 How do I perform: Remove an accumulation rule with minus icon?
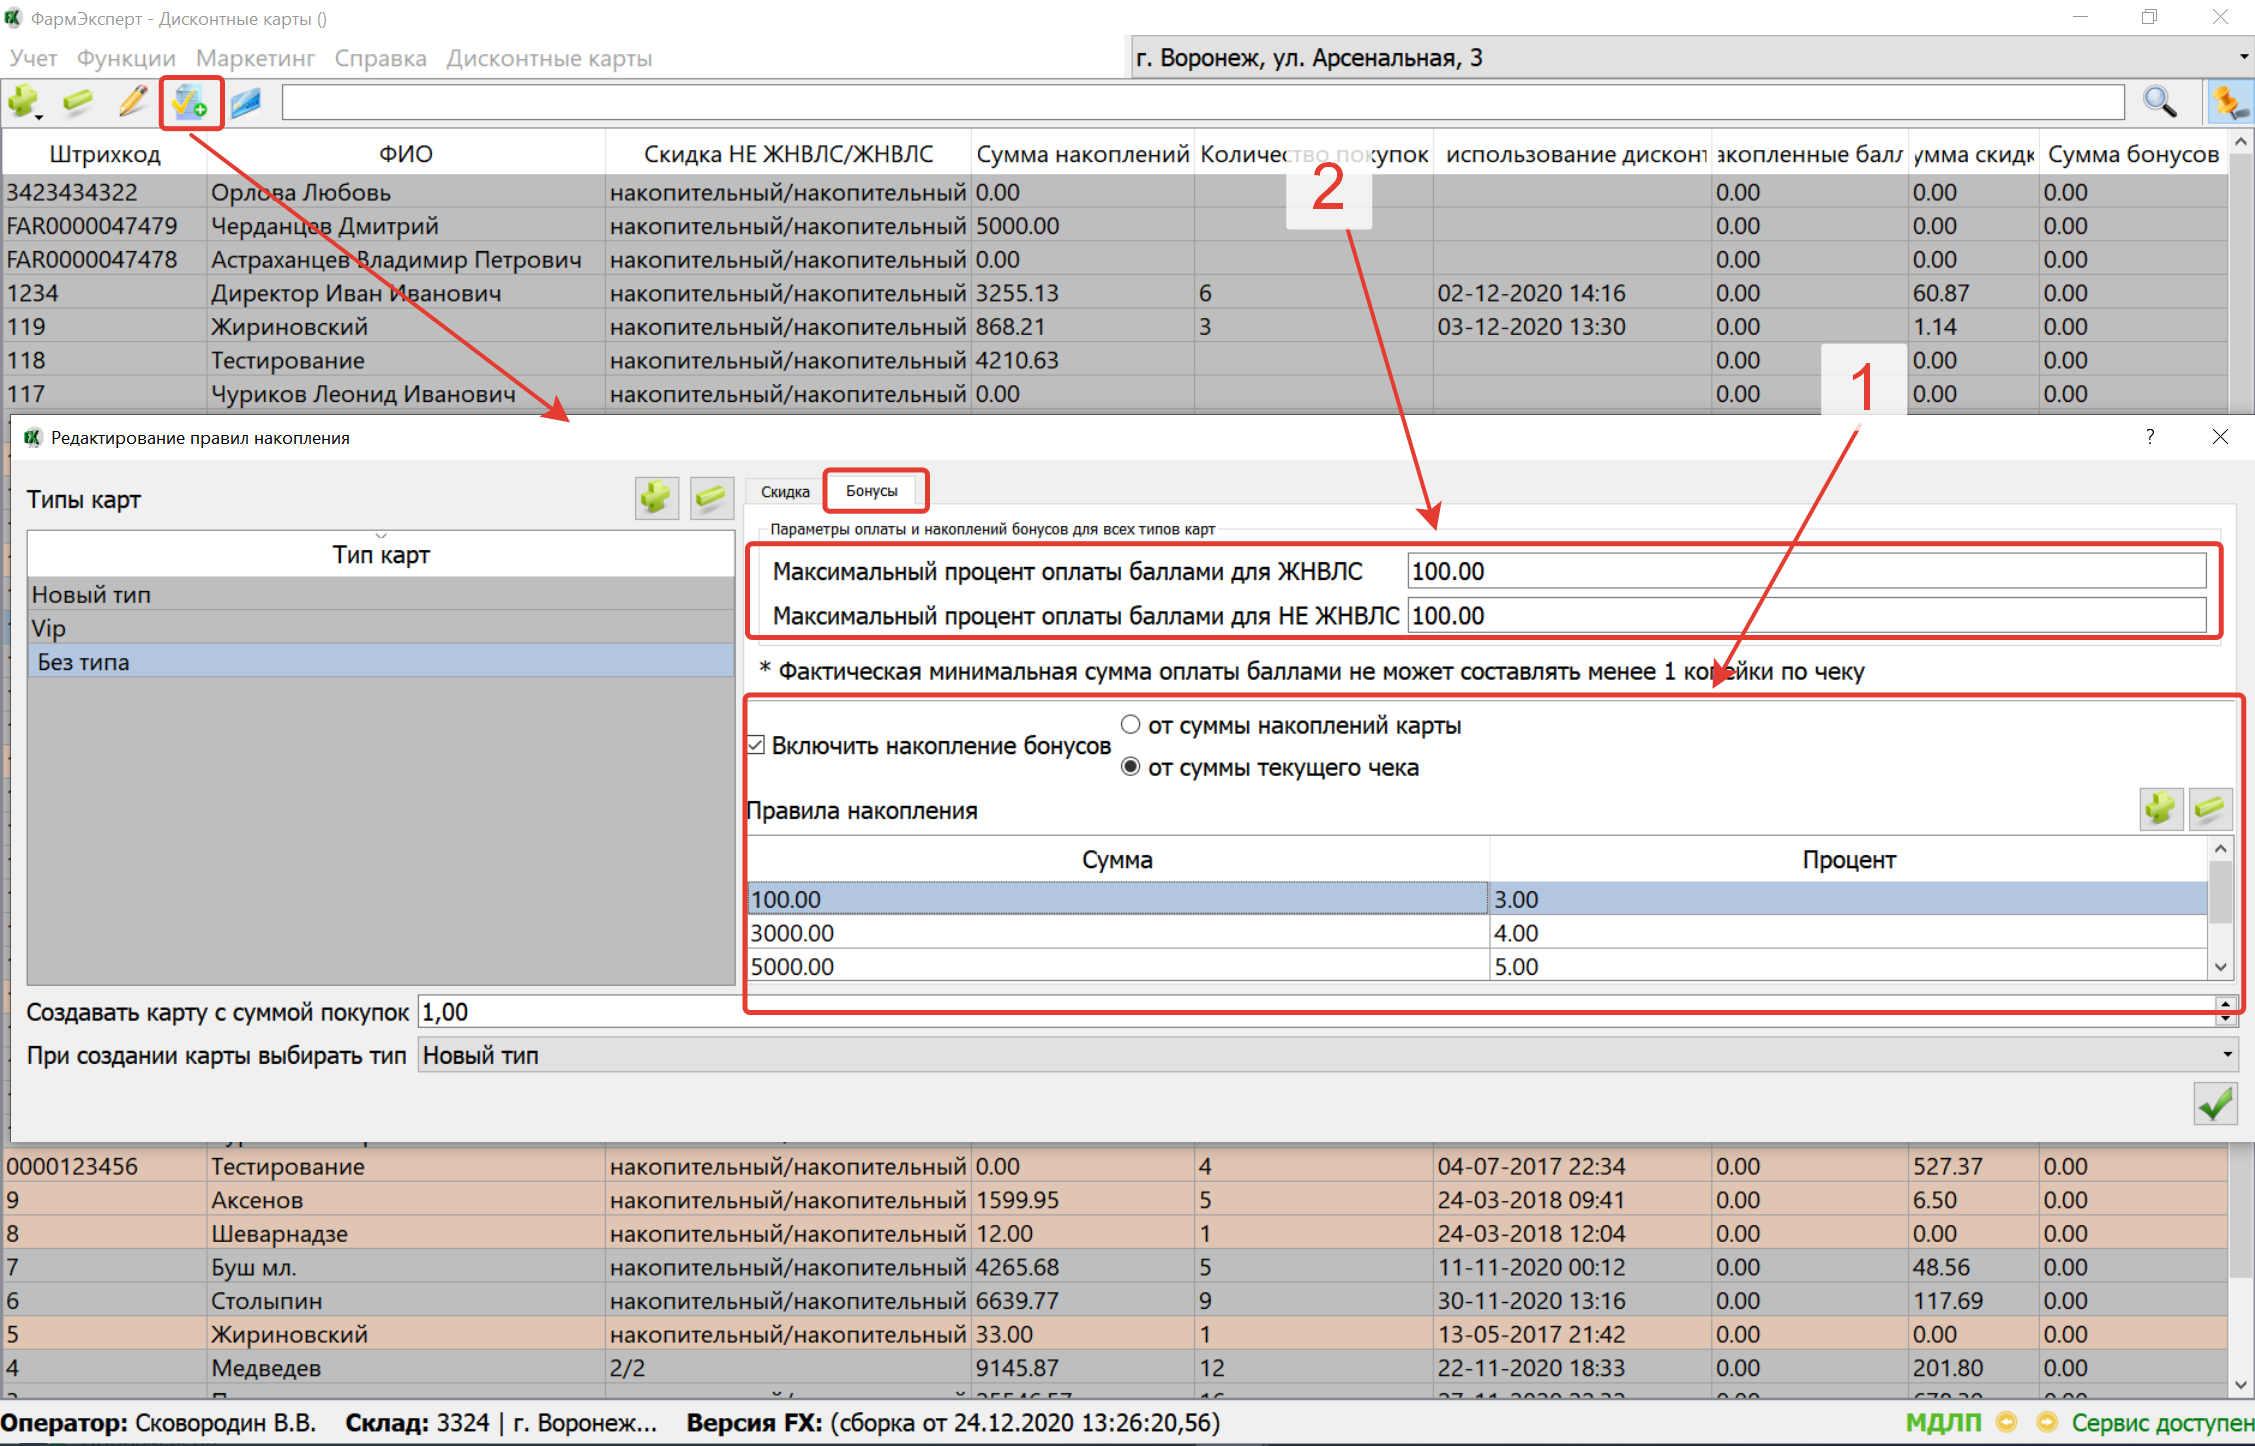click(2210, 808)
